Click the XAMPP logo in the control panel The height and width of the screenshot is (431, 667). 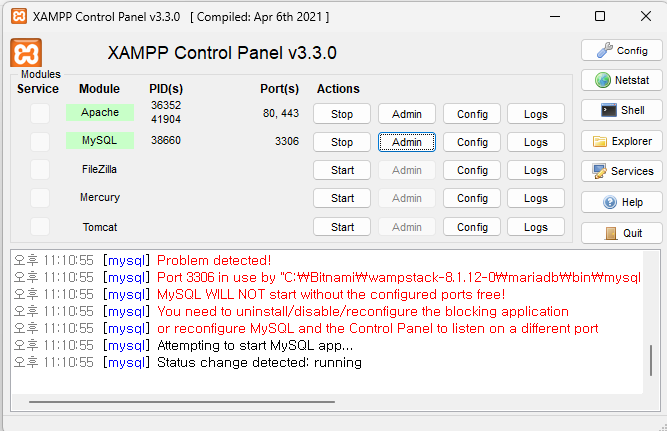pos(26,53)
